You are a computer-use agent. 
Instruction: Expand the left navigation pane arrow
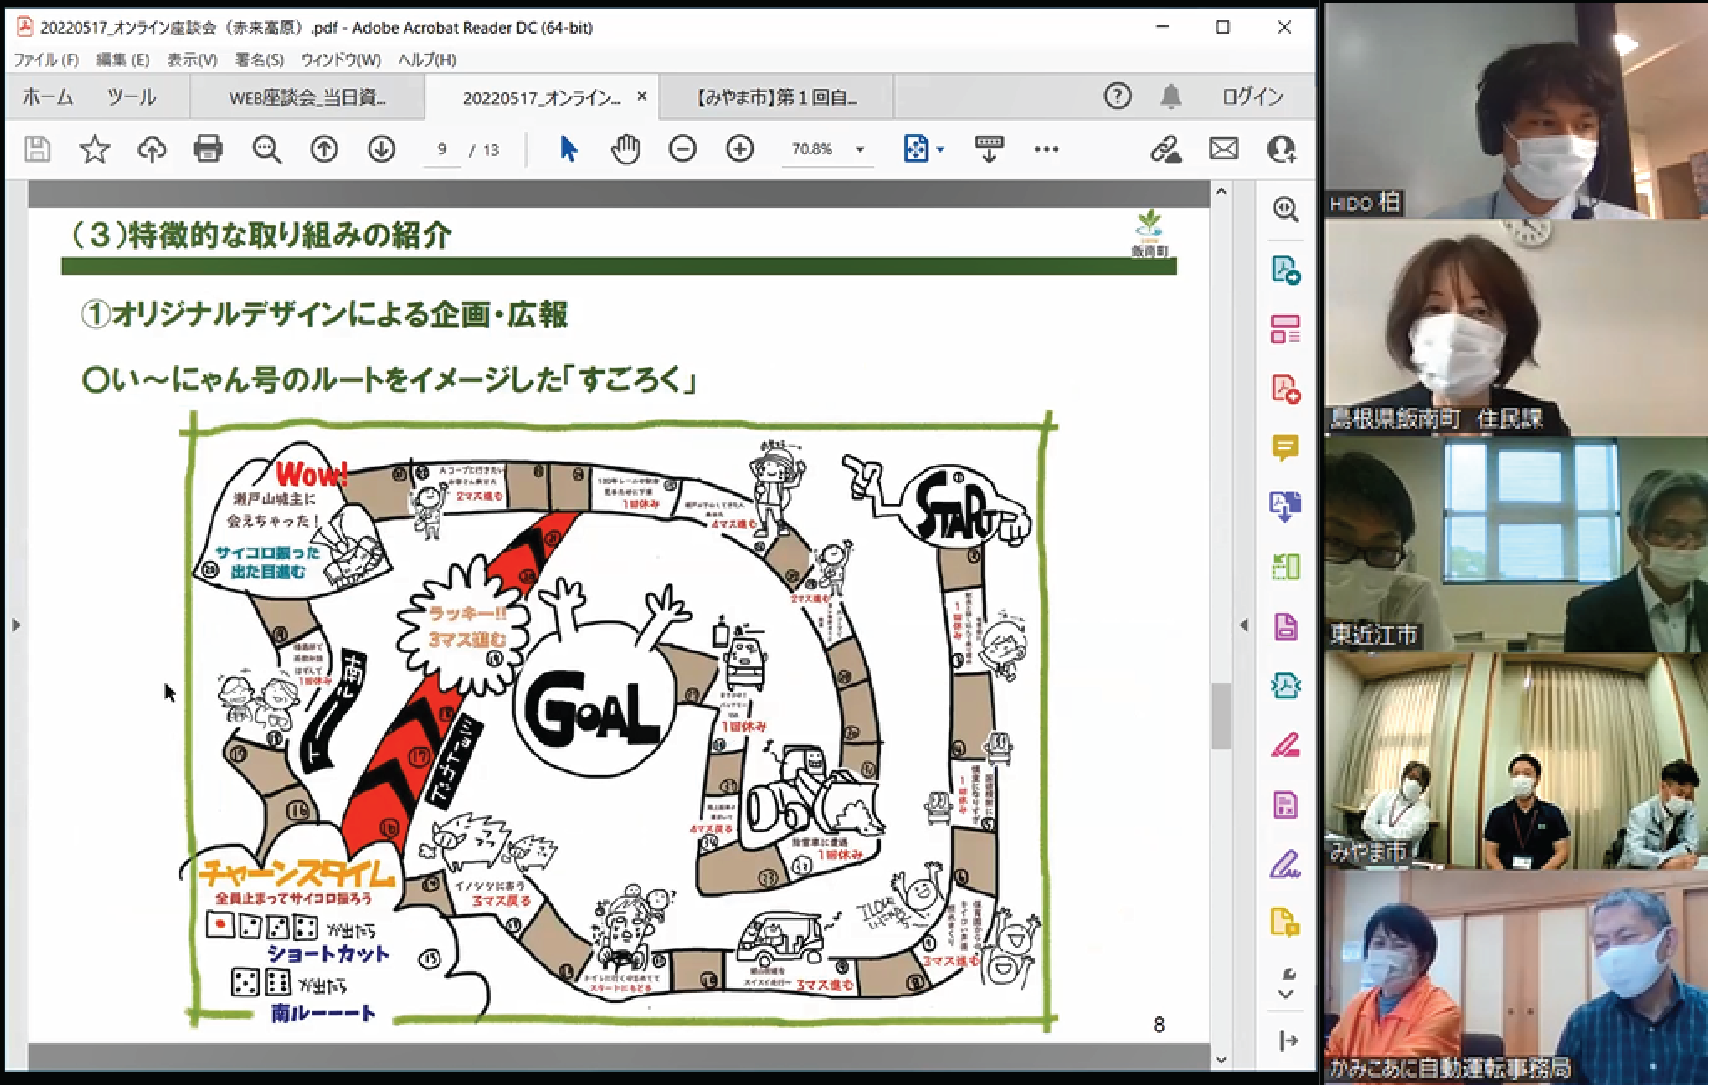click(x=16, y=625)
